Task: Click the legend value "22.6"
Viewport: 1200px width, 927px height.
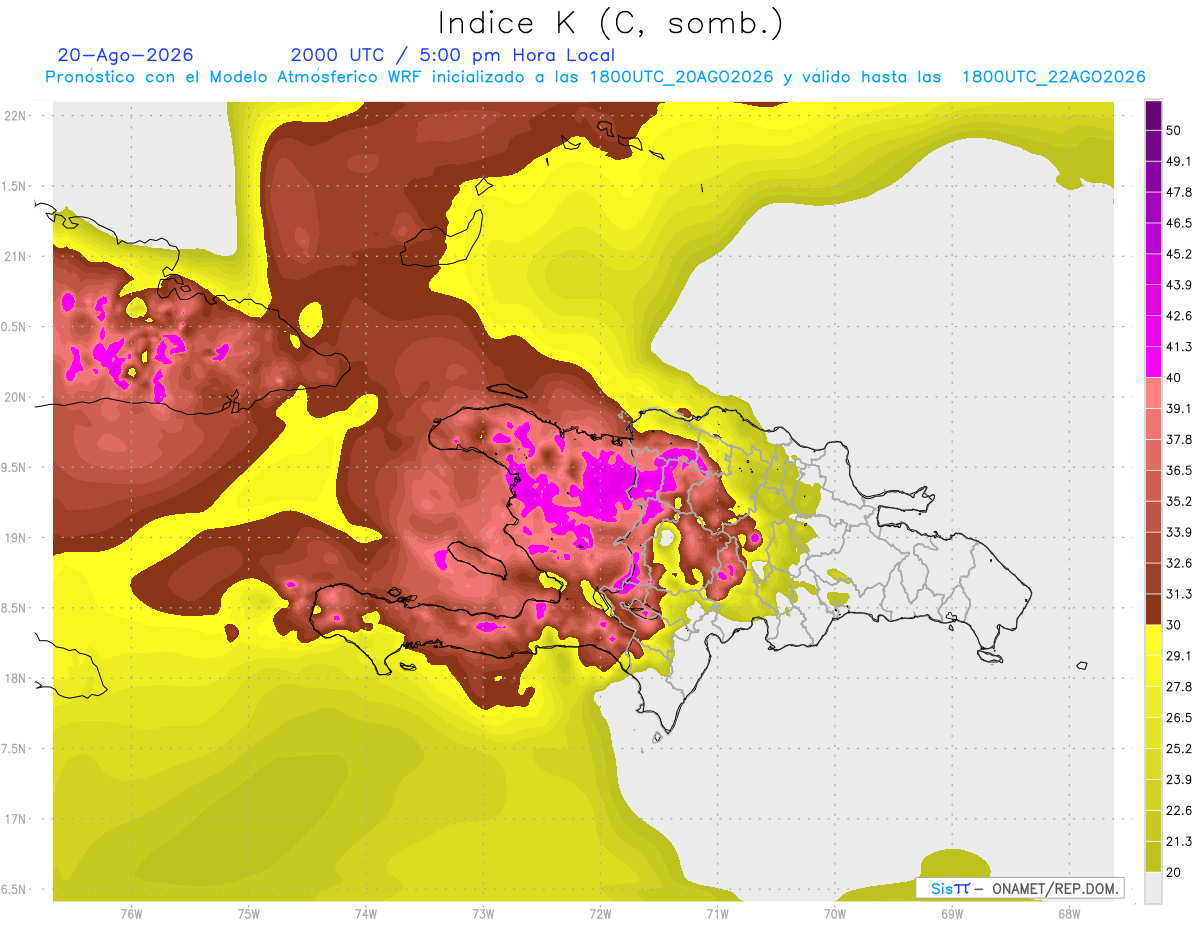Action: 1179,811
